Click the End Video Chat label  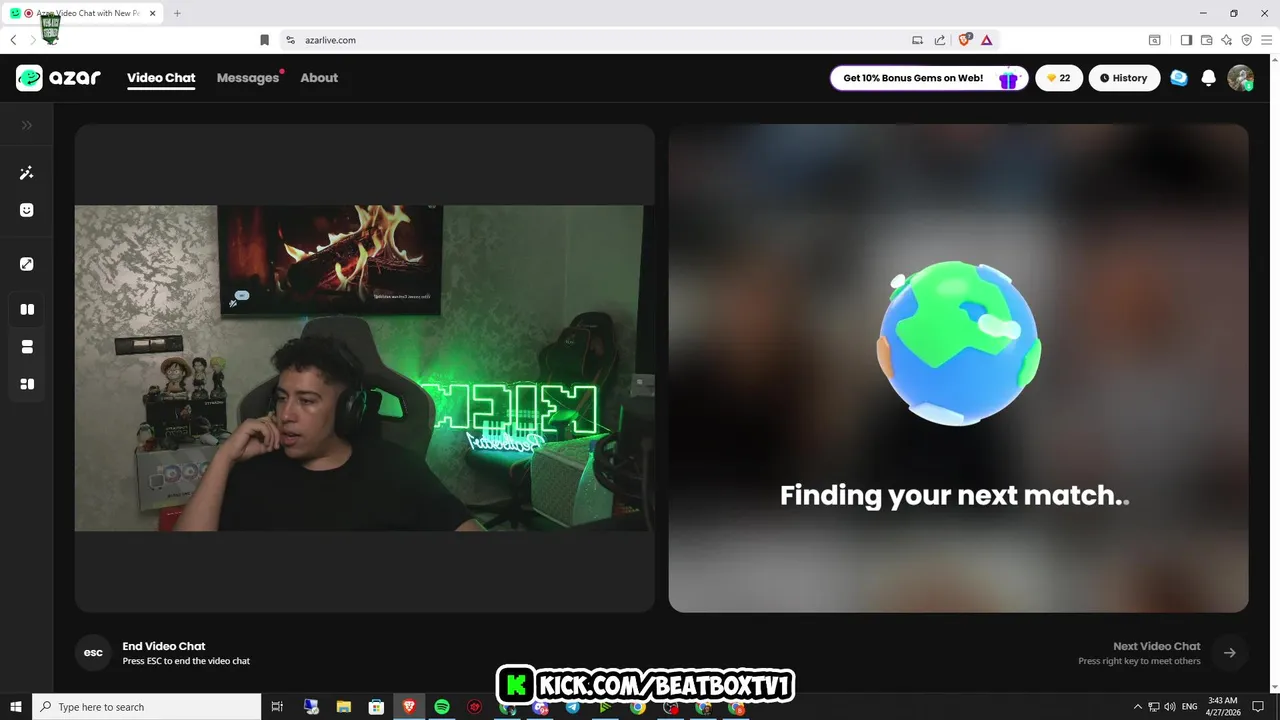[x=164, y=646]
